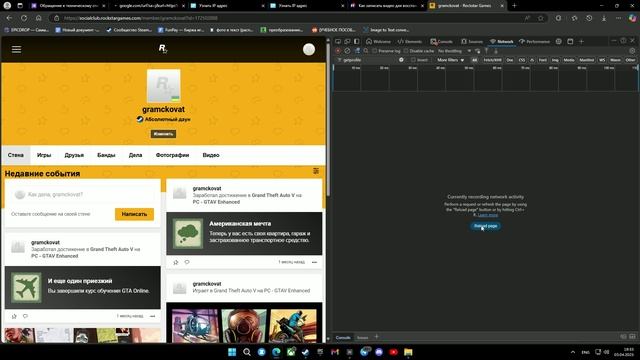The height and width of the screenshot is (360, 640).
Task: Comment on the "Американская мечта" post
Action: pyautogui.click(x=187, y=262)
